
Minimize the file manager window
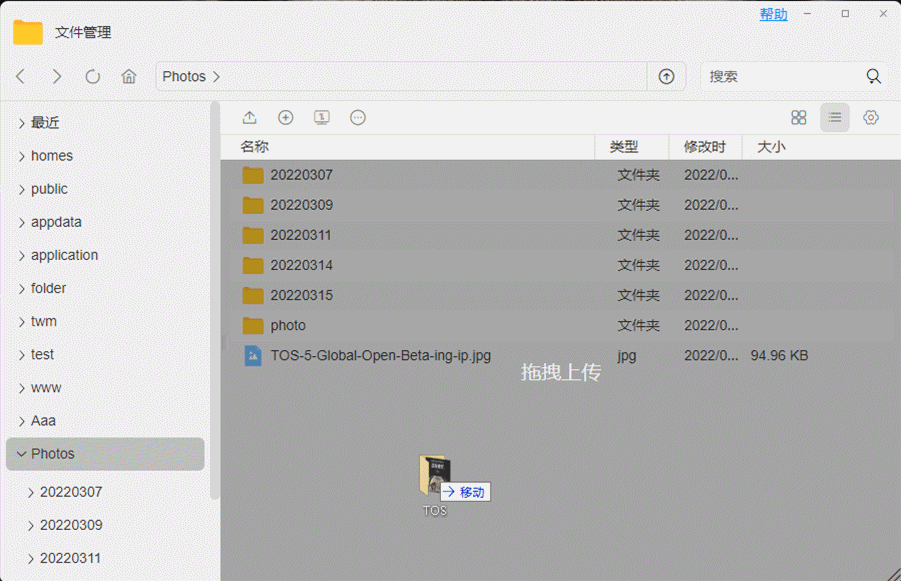(x=807, y=14)
